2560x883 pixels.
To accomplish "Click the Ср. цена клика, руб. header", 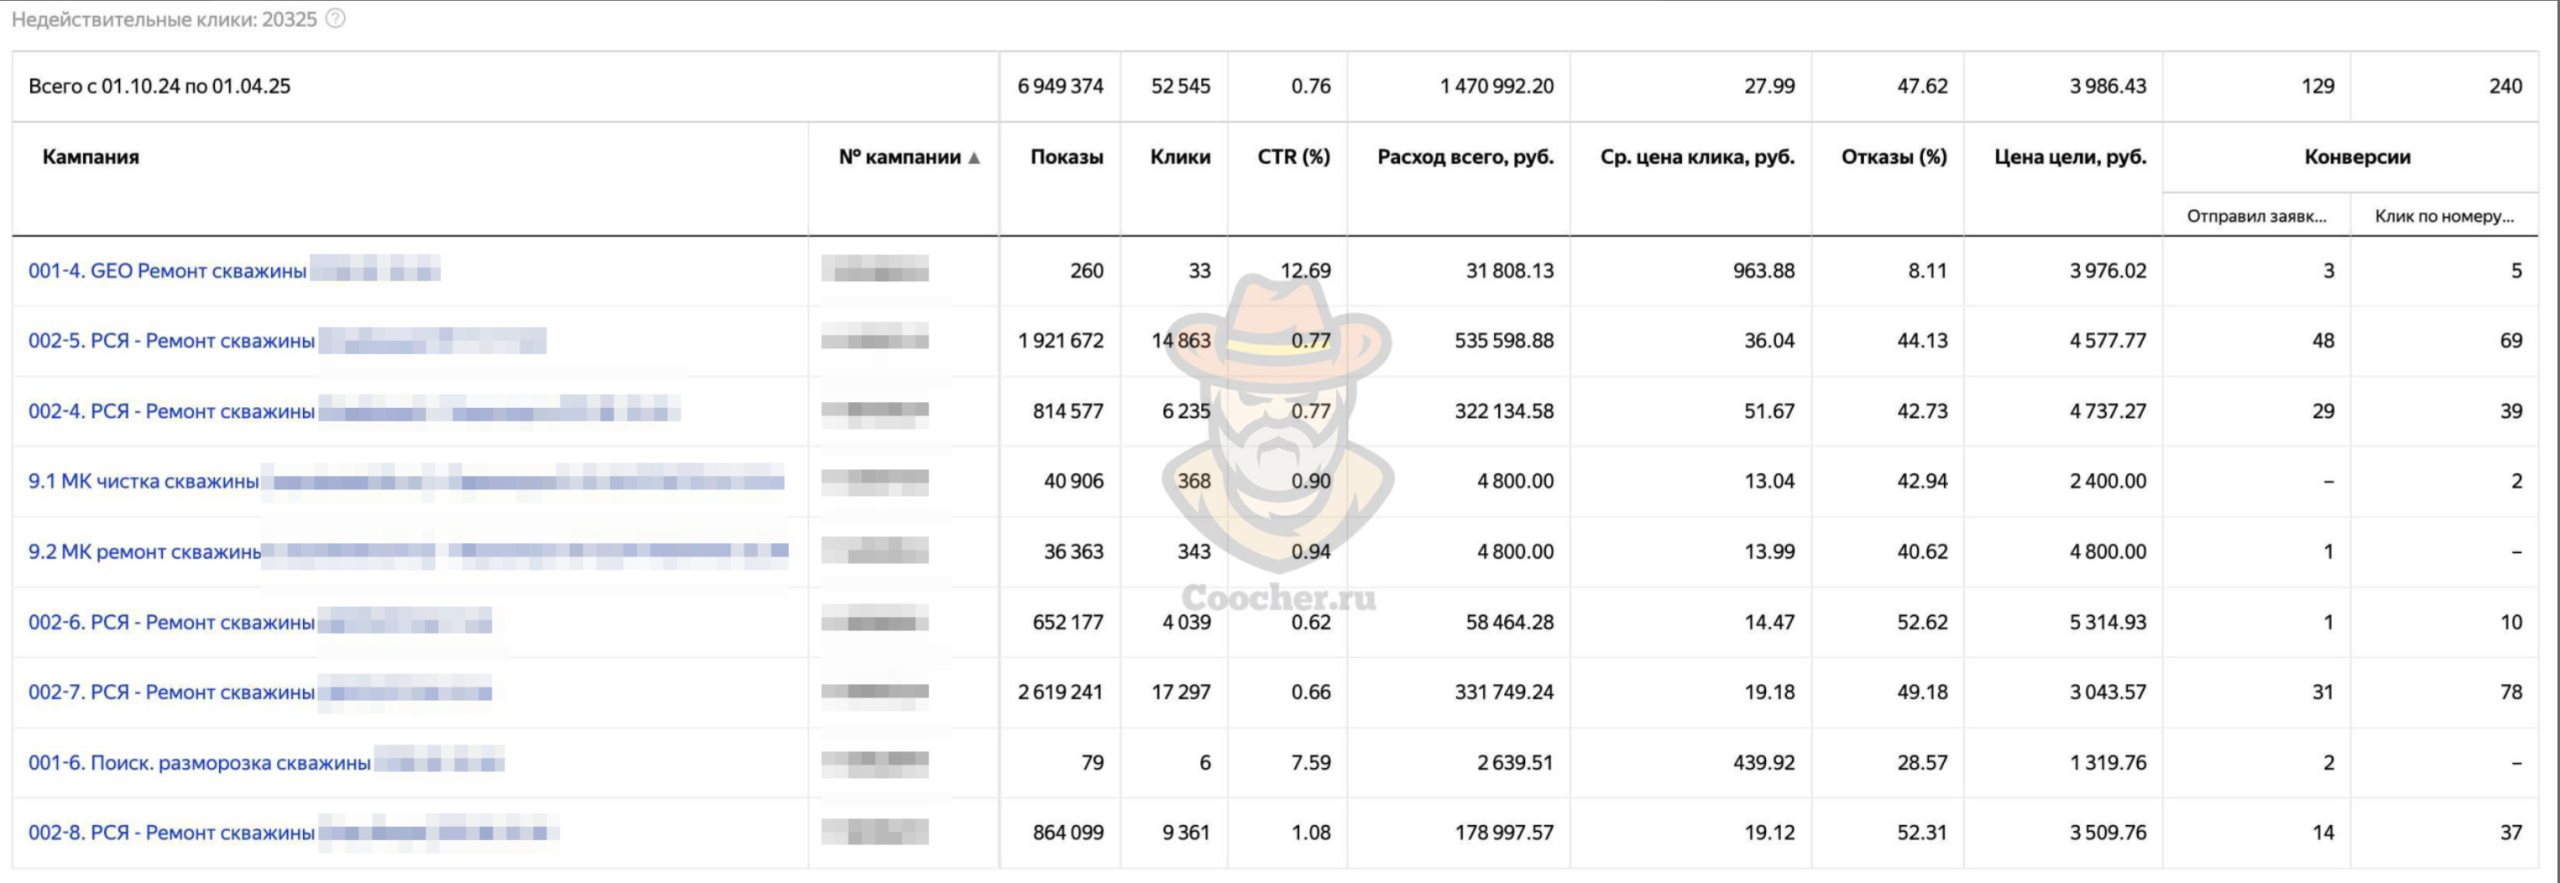I will tap(1697, 157).
